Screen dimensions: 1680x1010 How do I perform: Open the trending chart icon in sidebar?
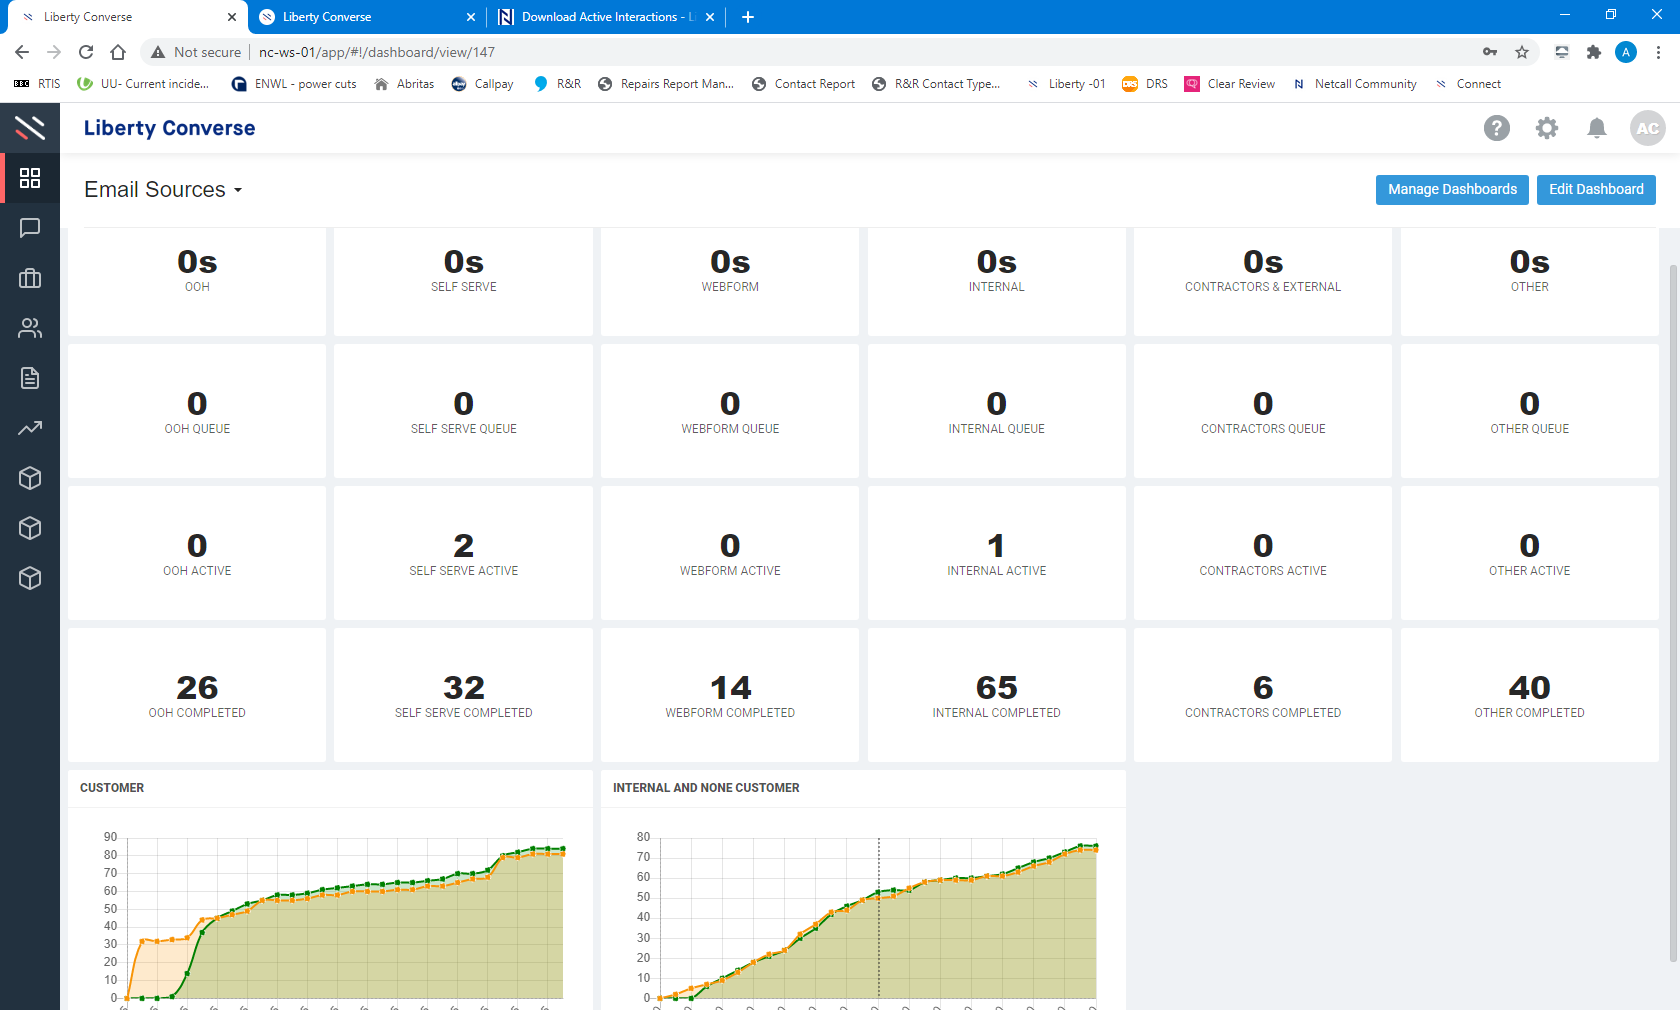coord(30,428)
